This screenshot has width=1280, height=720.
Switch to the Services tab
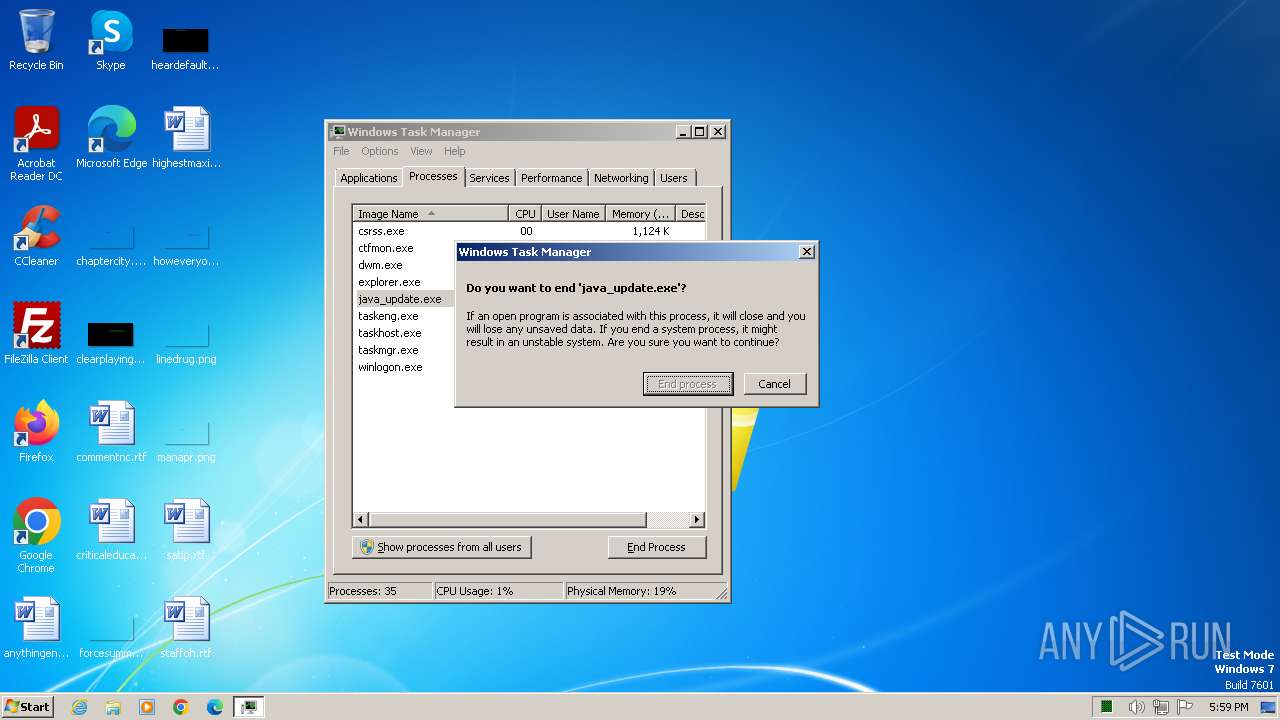click(x=490, y=178)
